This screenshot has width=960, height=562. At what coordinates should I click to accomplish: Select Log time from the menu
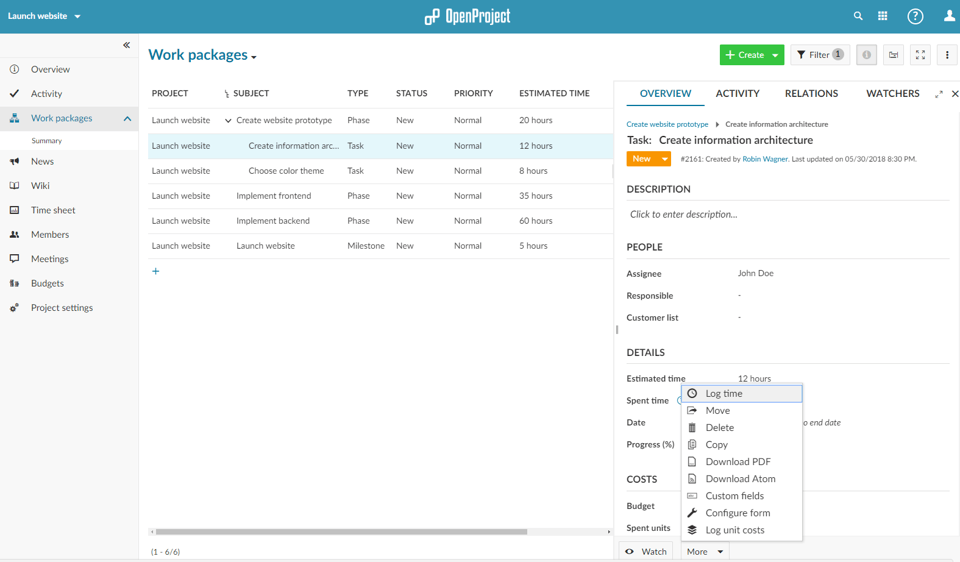click(741, 394)
